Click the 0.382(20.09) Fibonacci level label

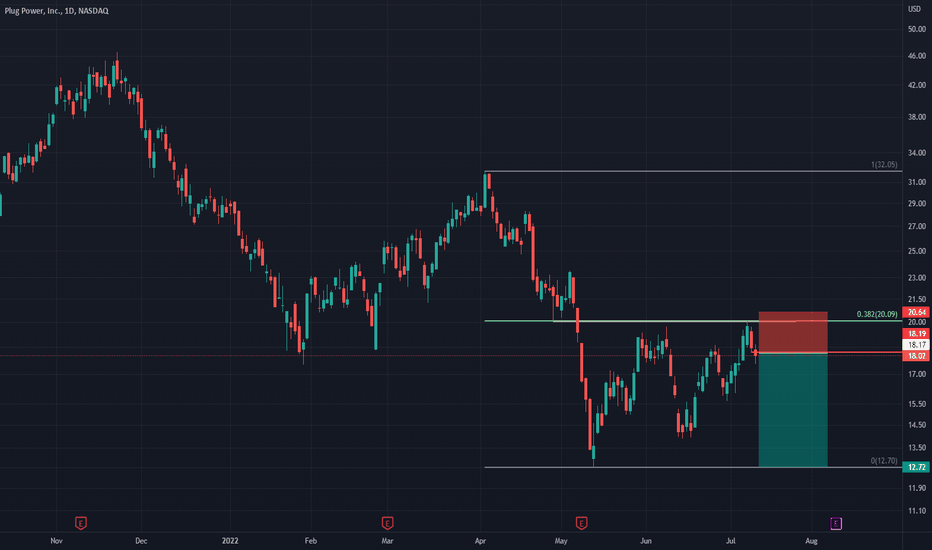877,315
